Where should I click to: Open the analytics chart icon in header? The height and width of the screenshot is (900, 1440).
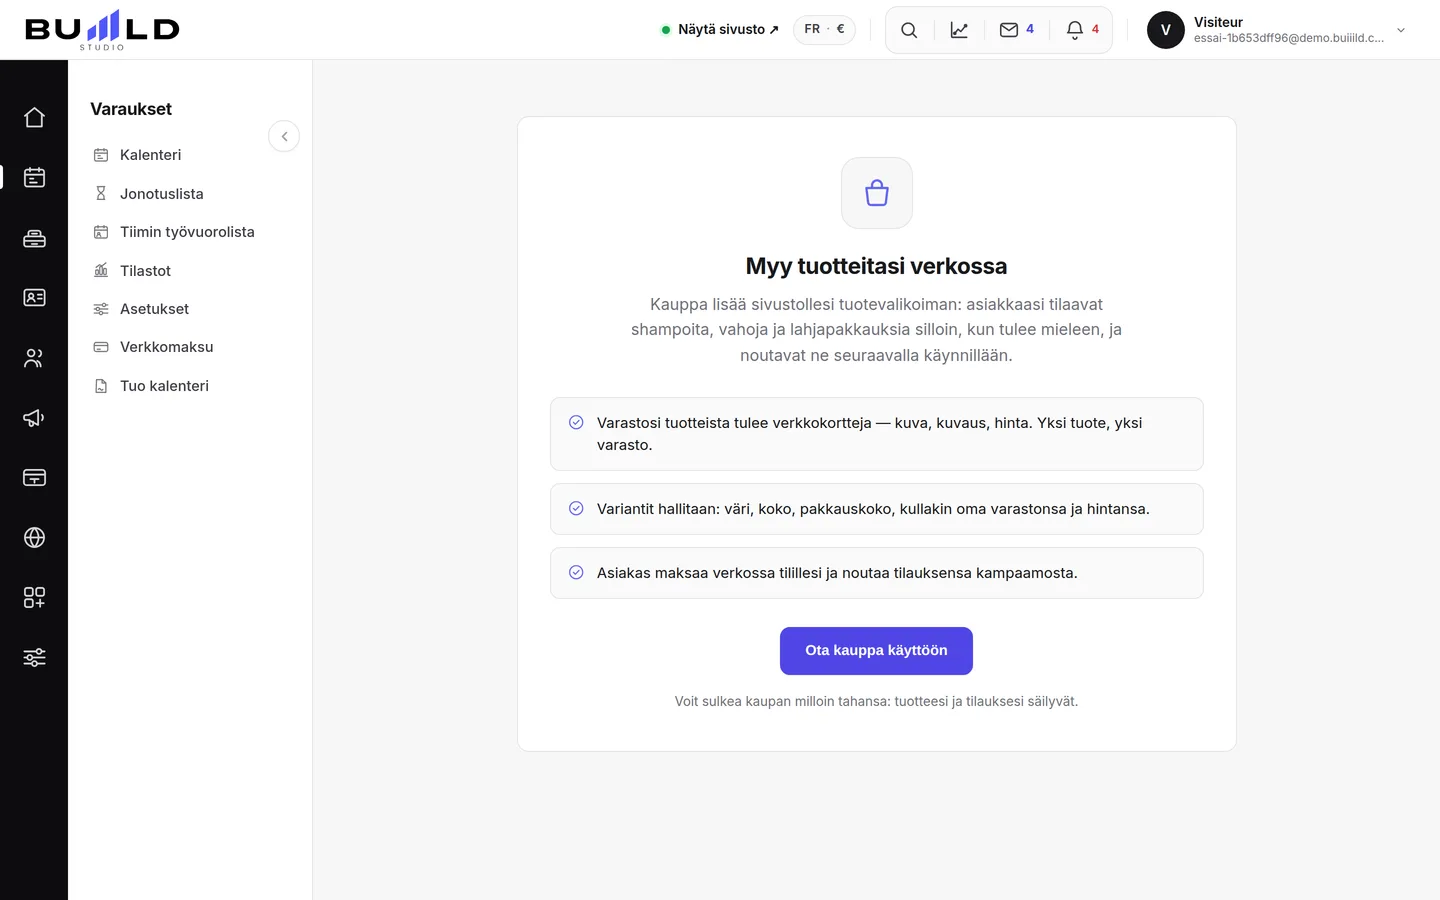point(959,30)
